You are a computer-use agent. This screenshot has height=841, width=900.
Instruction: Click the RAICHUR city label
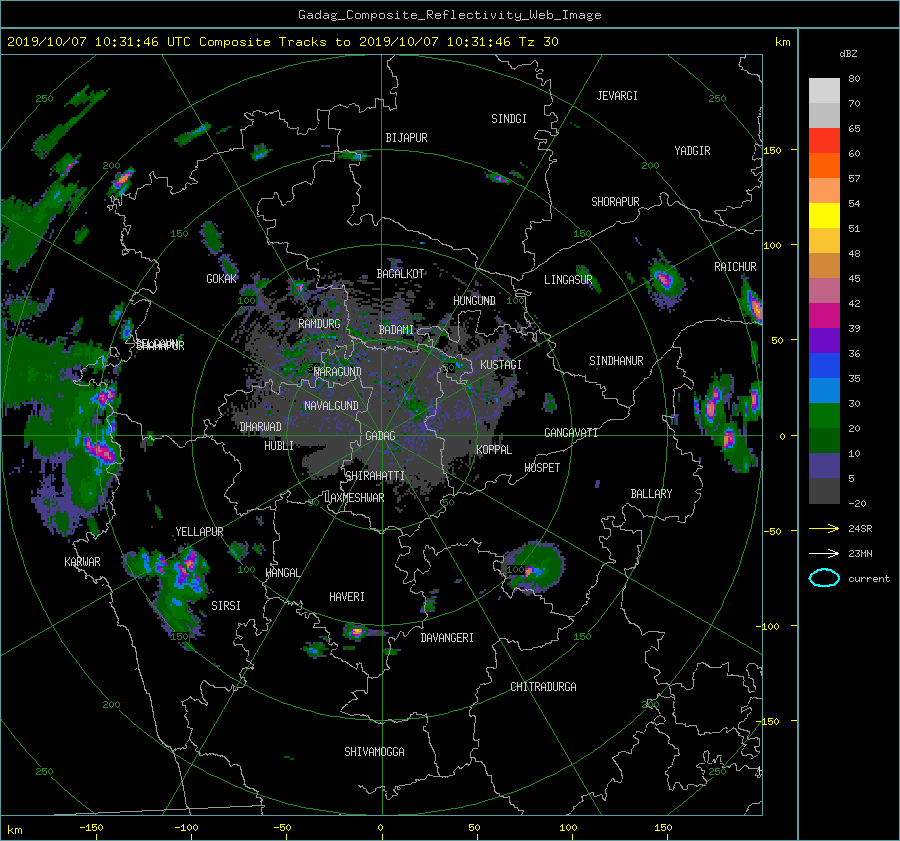tap(735, 267)
